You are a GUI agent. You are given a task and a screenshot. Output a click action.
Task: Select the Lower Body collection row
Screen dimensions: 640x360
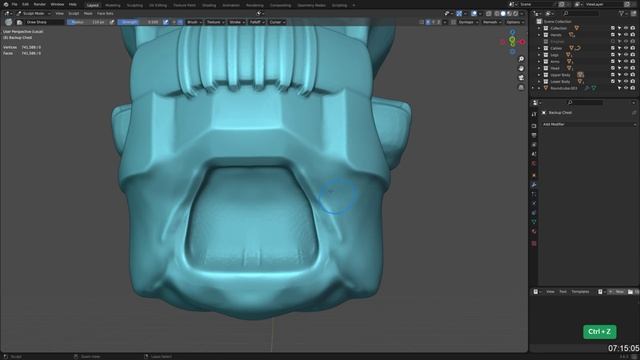coord(584,82)
